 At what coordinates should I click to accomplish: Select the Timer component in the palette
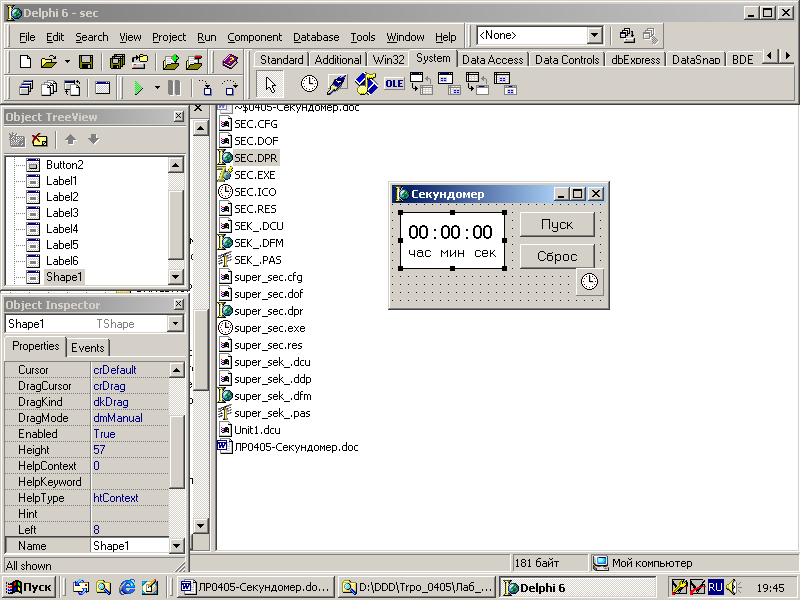(x=309, y=84)
